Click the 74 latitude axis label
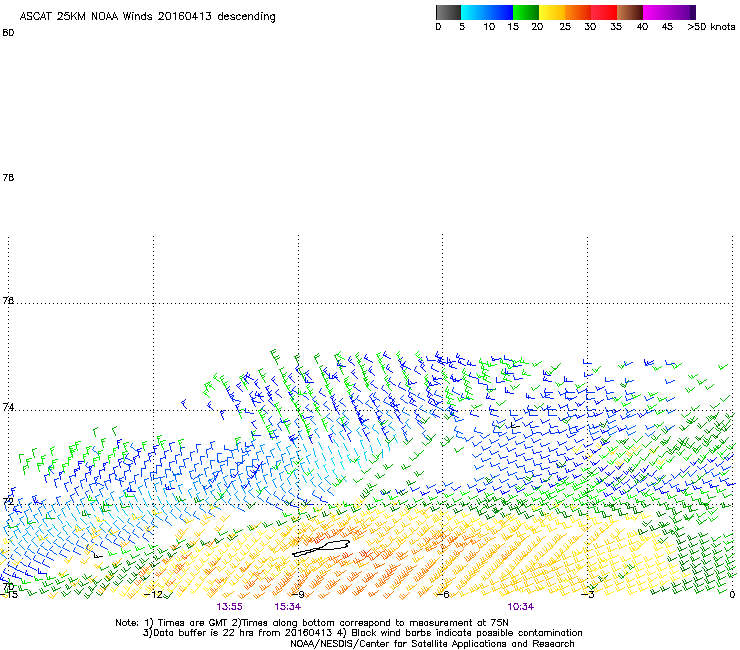 coord(8,407)
